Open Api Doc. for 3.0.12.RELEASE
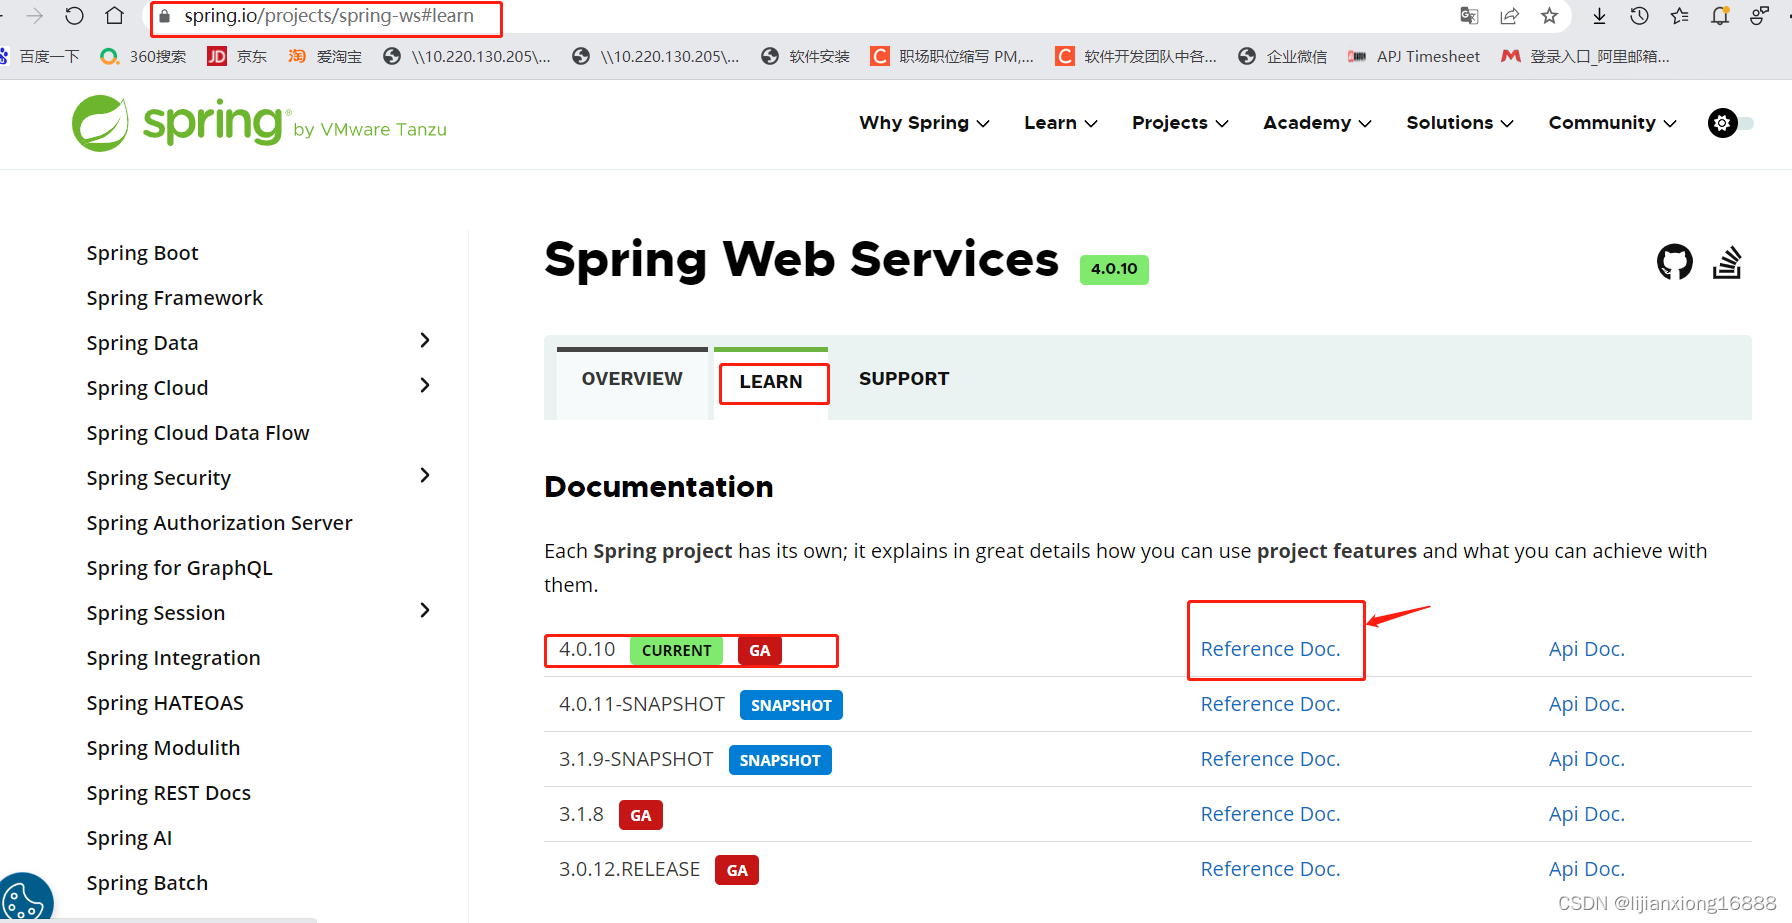This screenshot has height=923, width=1792. 1587,869
